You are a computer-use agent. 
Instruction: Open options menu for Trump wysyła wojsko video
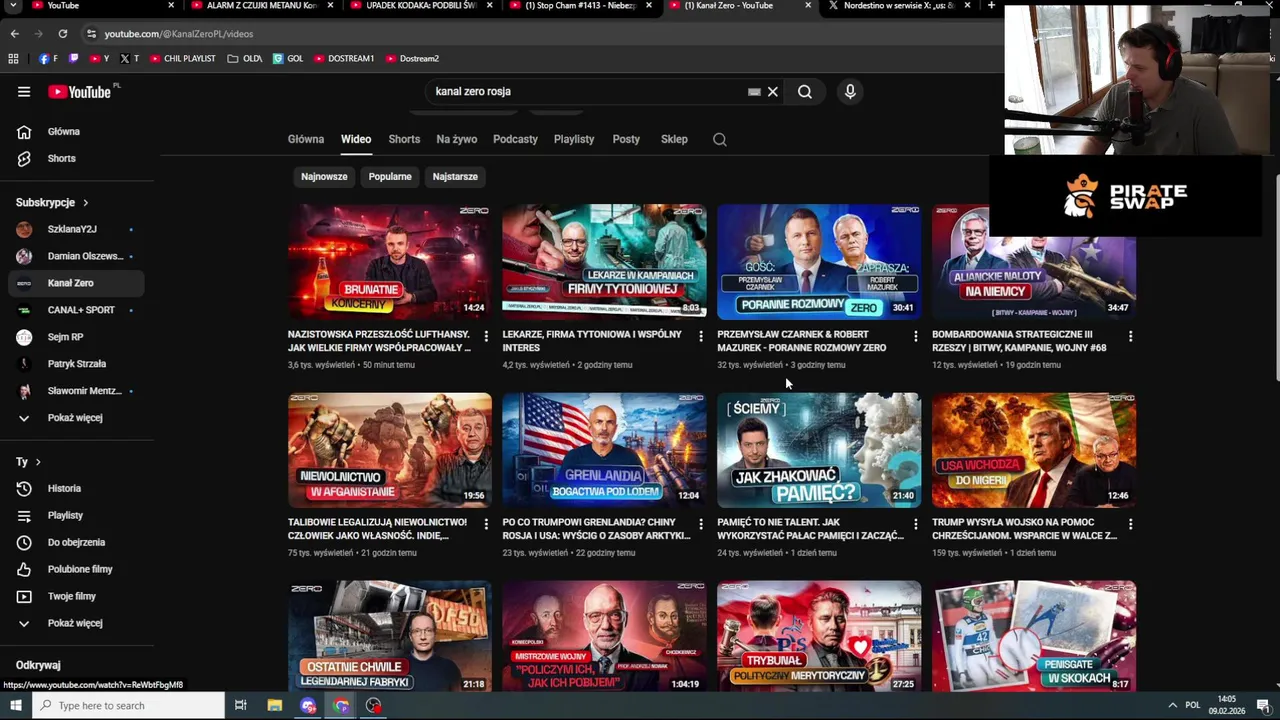1131,524
